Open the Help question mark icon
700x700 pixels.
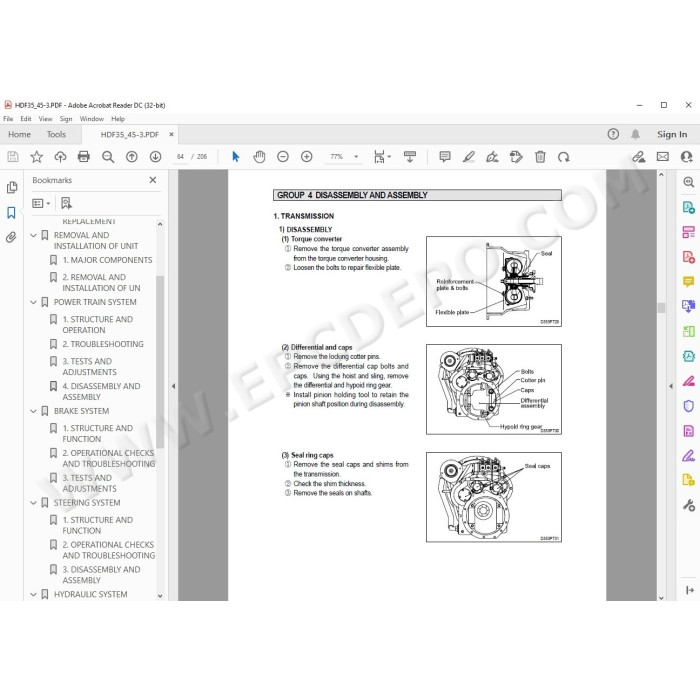pos(613,134)
